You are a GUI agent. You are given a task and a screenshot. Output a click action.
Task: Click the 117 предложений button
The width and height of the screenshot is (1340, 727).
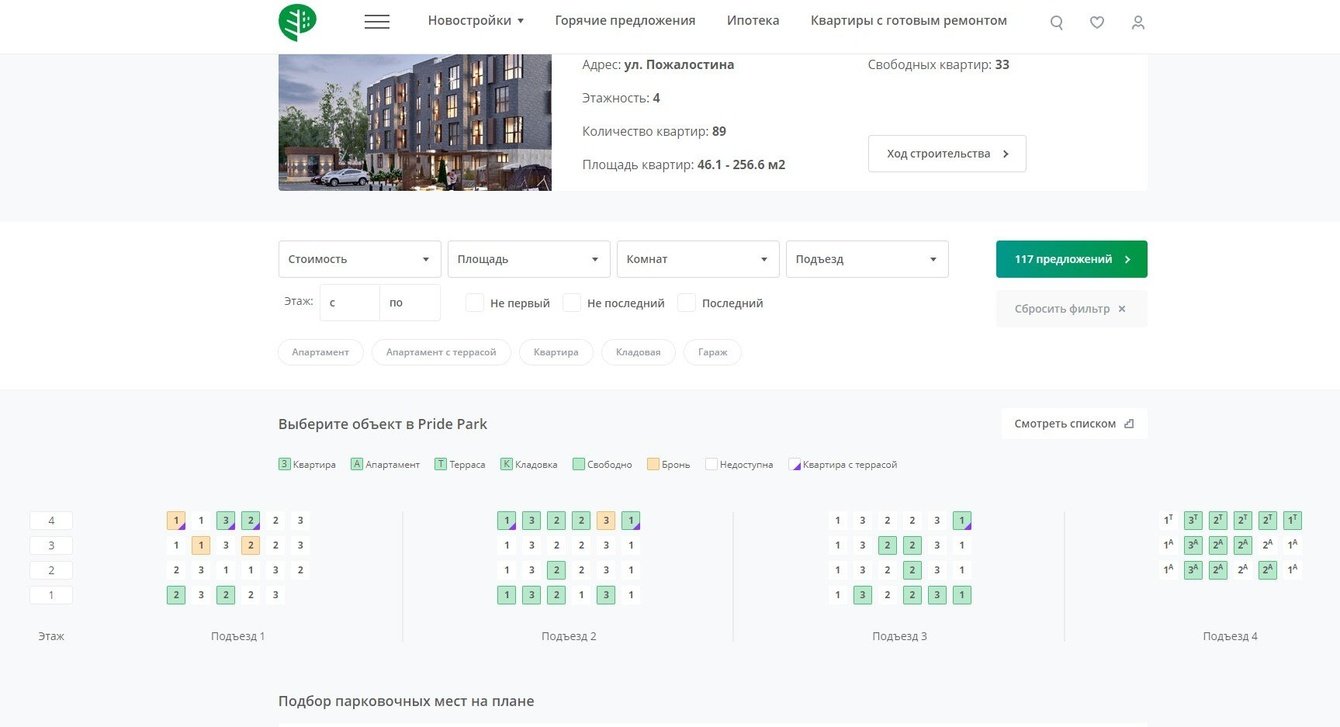pos(1071,259)
